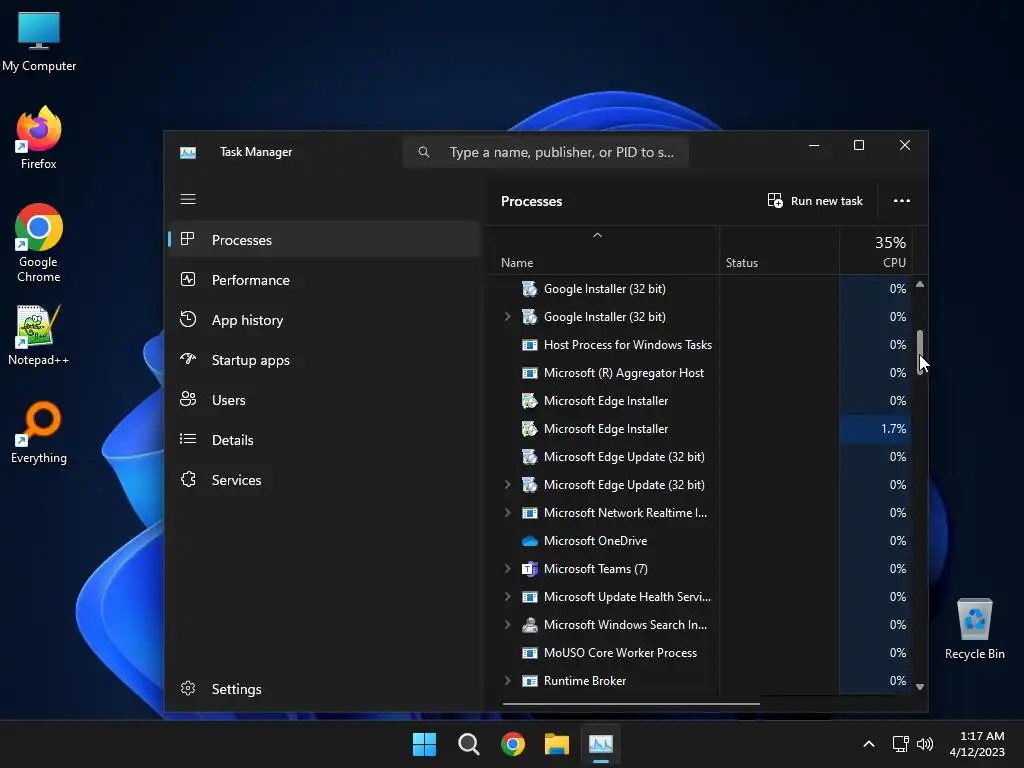Click the scroll up arrow of process list
Image resolution: width=1024 pixels, height=768 pixels.
(920, 284)
